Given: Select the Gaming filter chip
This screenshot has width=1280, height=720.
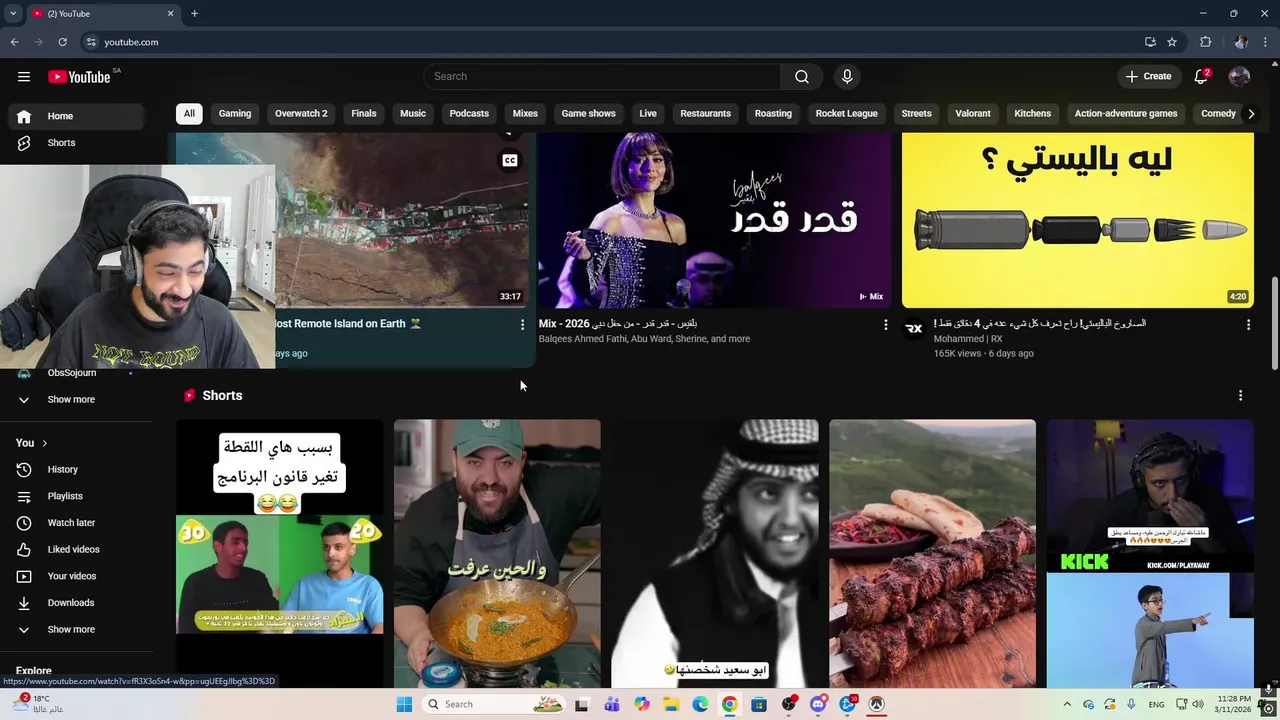Looking at the screenshot, I should tap(235, 114).
